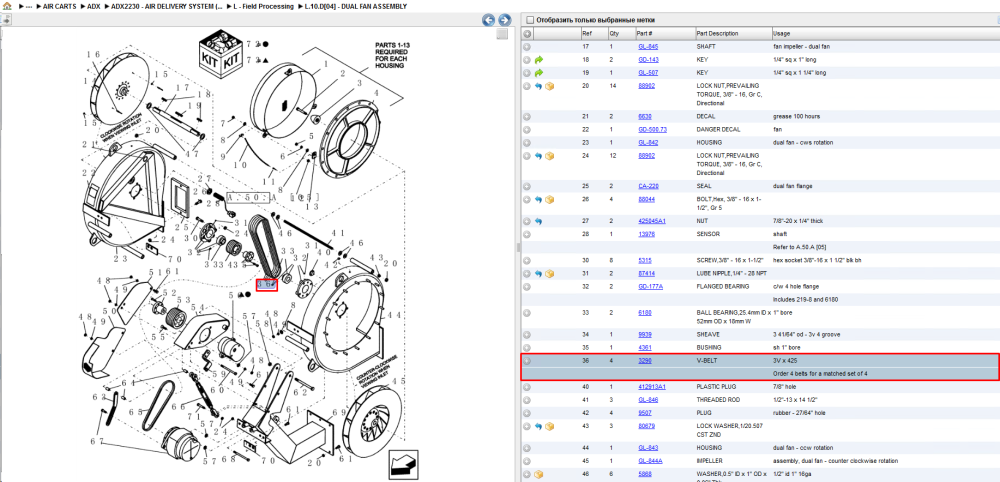Click package box icon on row 46 WASHER
The height and width of the screenshot is (482, 1000).
click(x=538, y=474)
